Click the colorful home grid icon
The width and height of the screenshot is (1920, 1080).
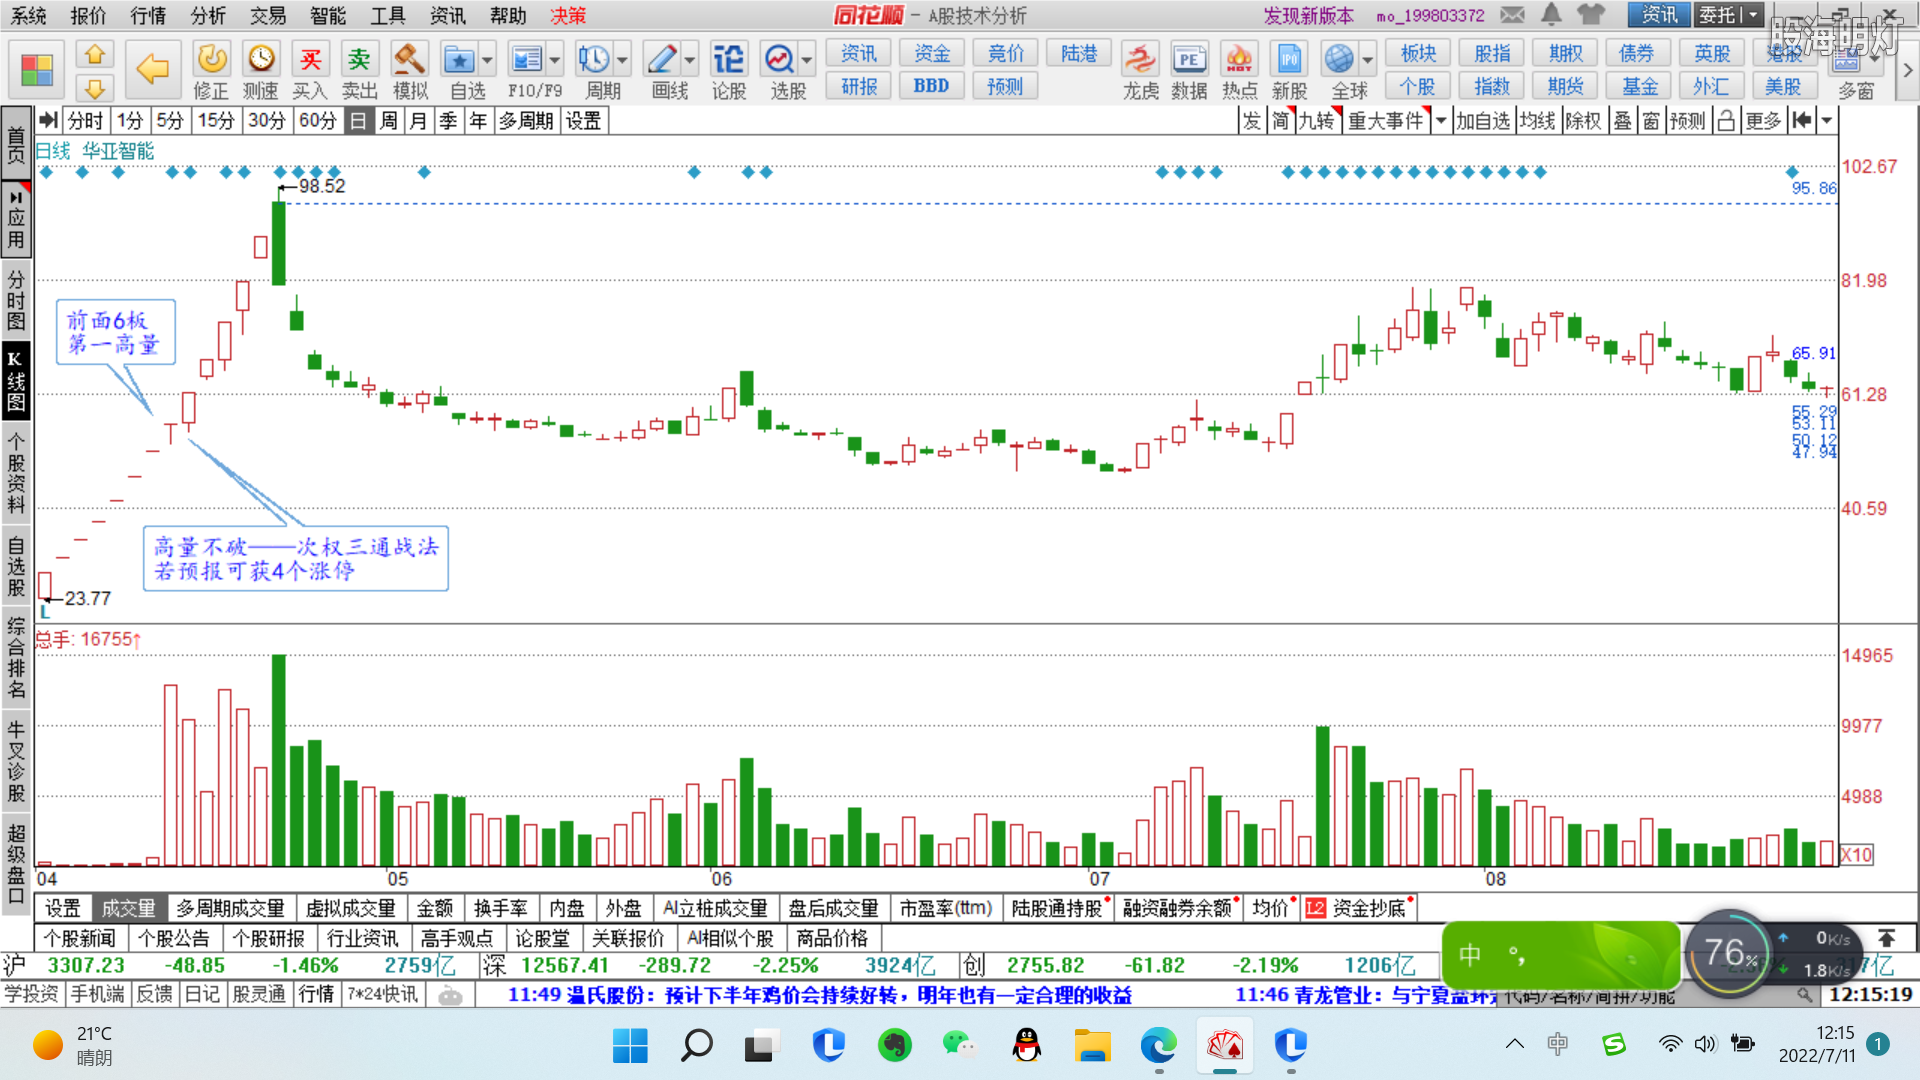[x=37, y=70]
